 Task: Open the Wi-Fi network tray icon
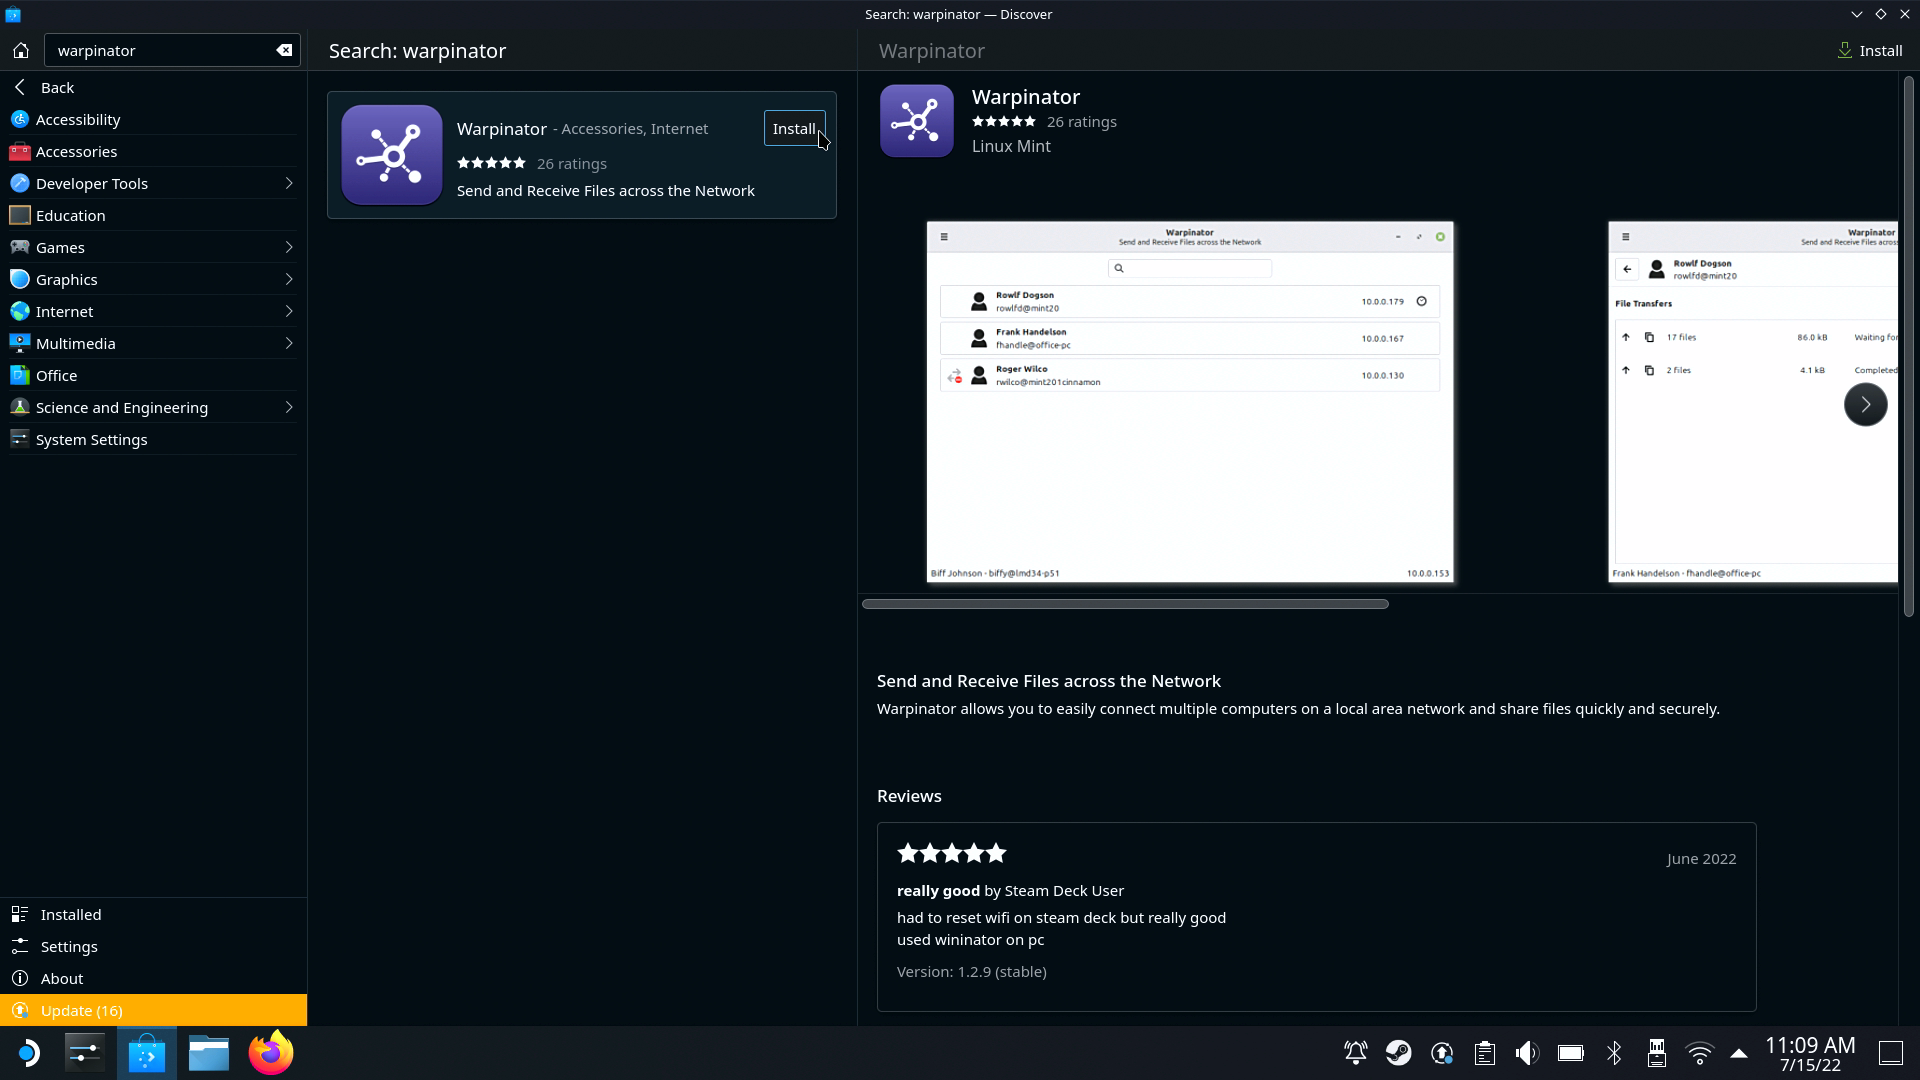[x=1699, y=1053]
